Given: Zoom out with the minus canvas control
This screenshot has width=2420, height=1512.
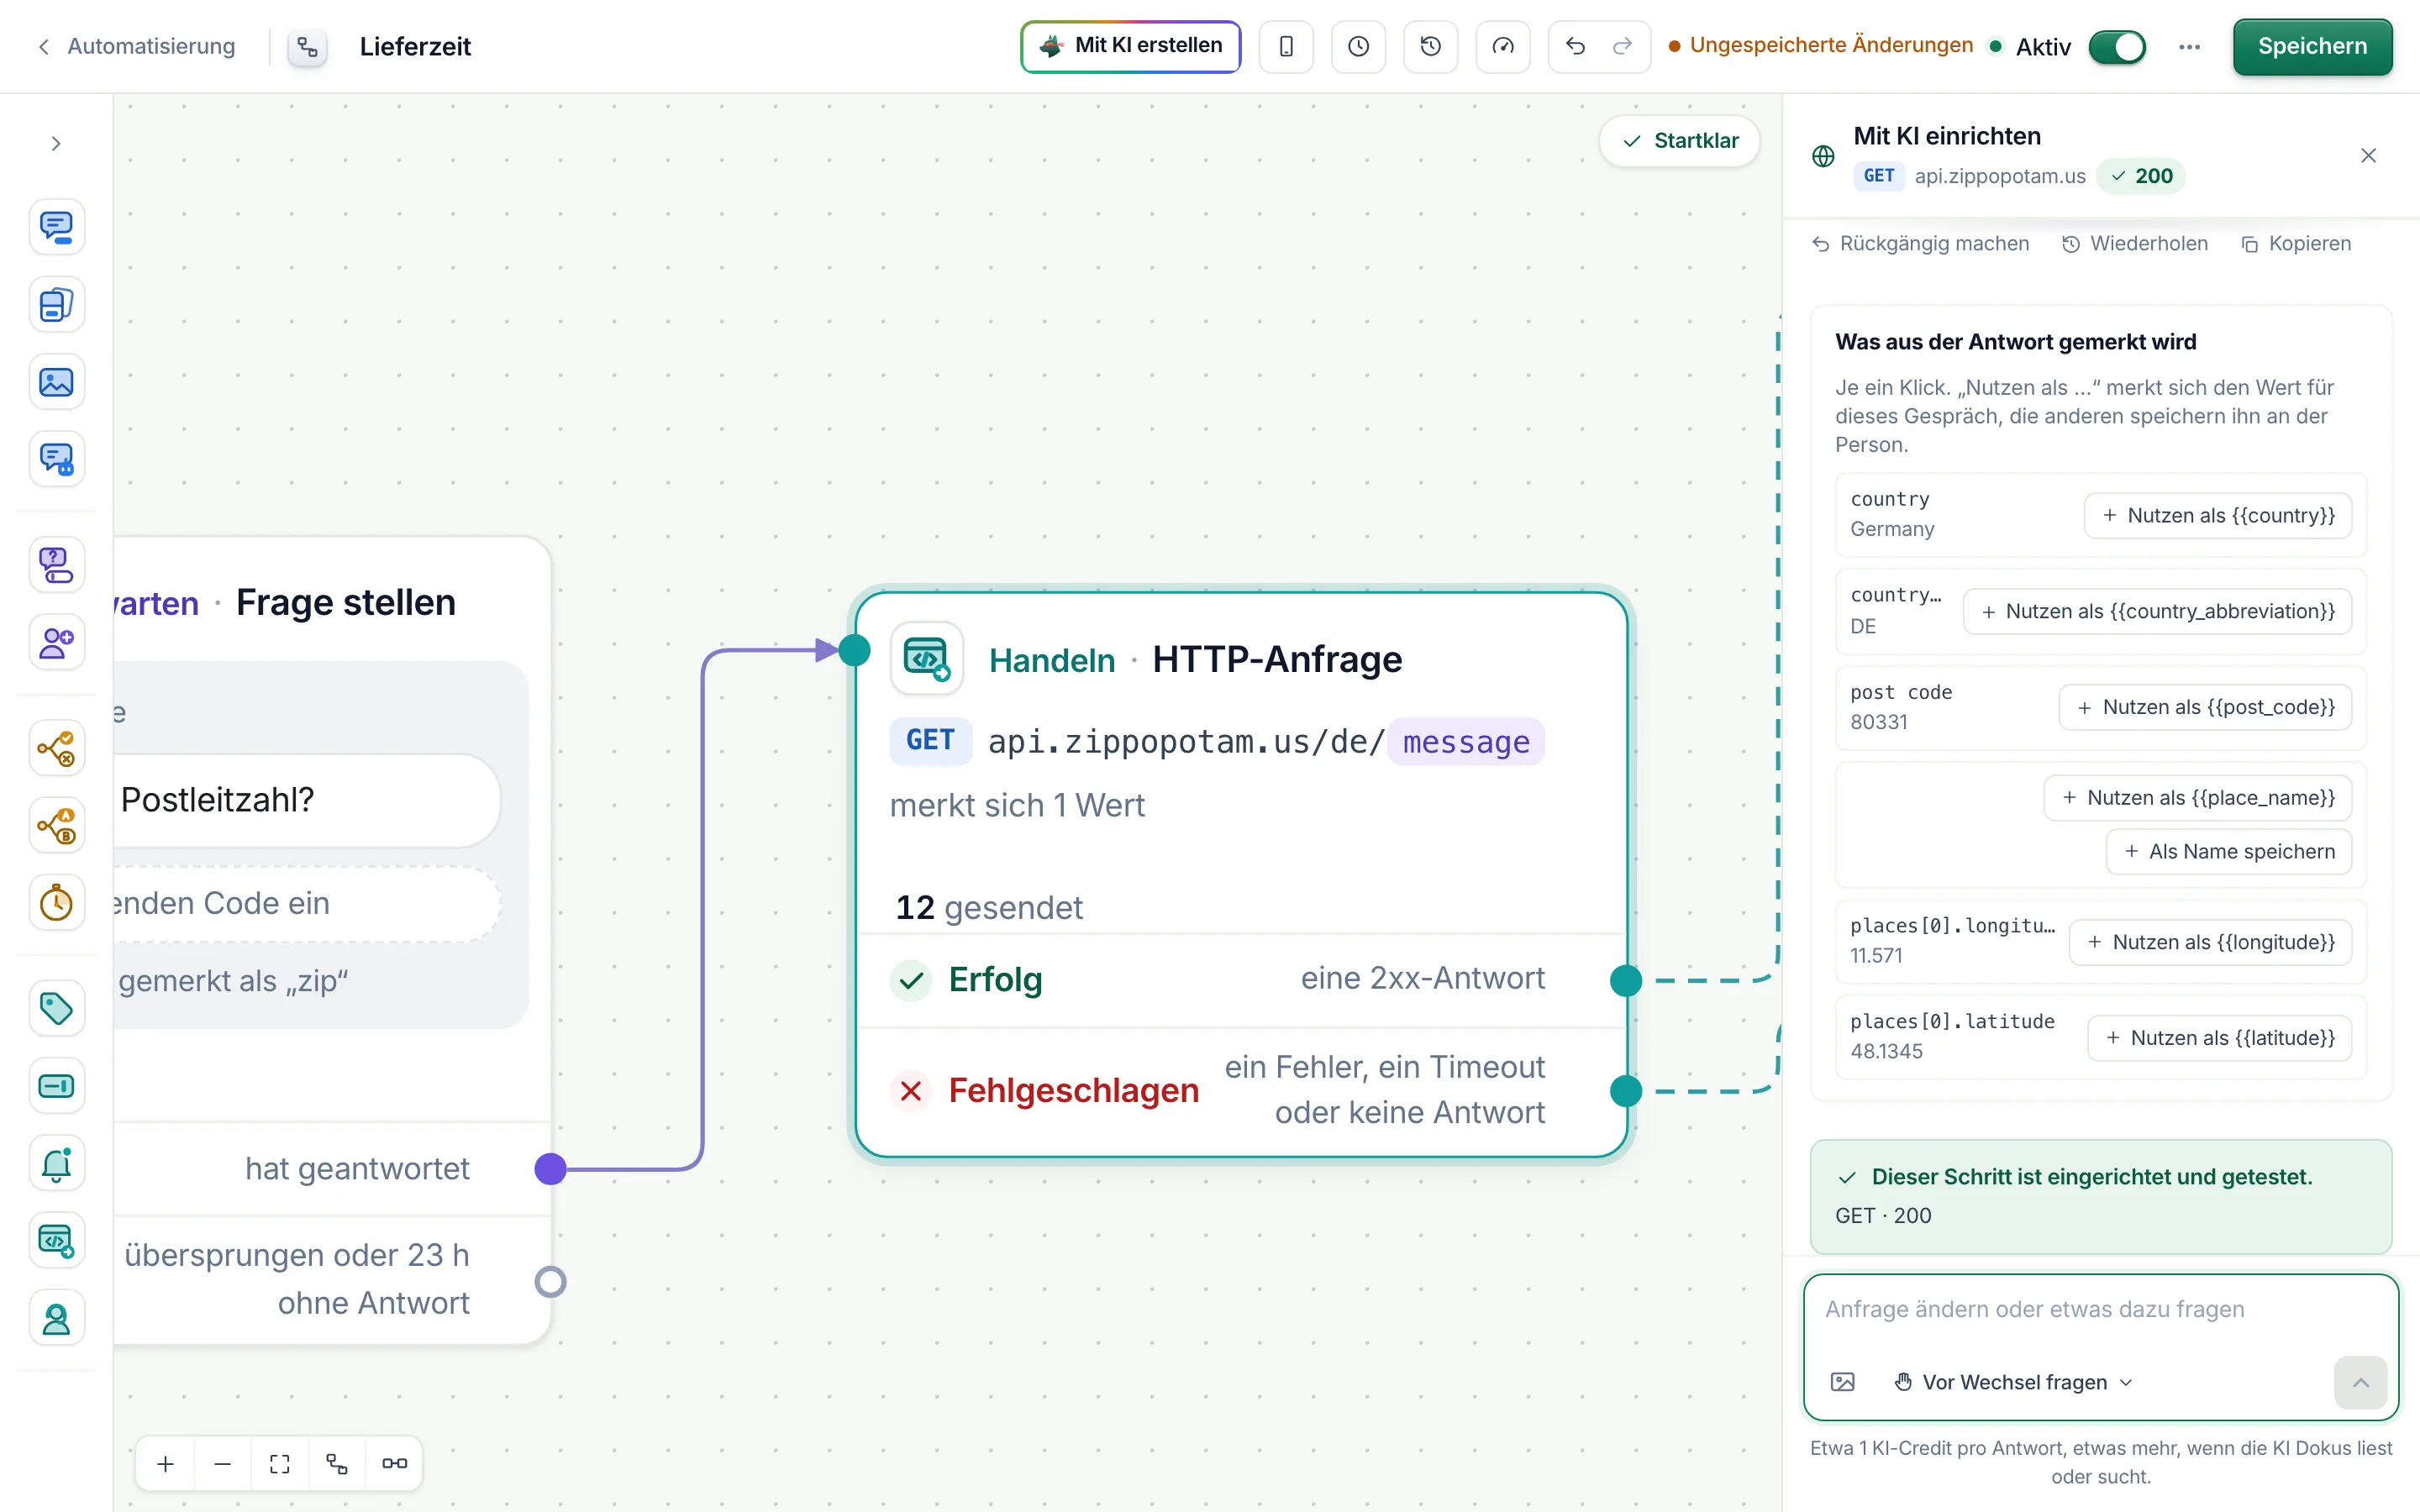Looking at the screenshot, I should pos(223,1464).
